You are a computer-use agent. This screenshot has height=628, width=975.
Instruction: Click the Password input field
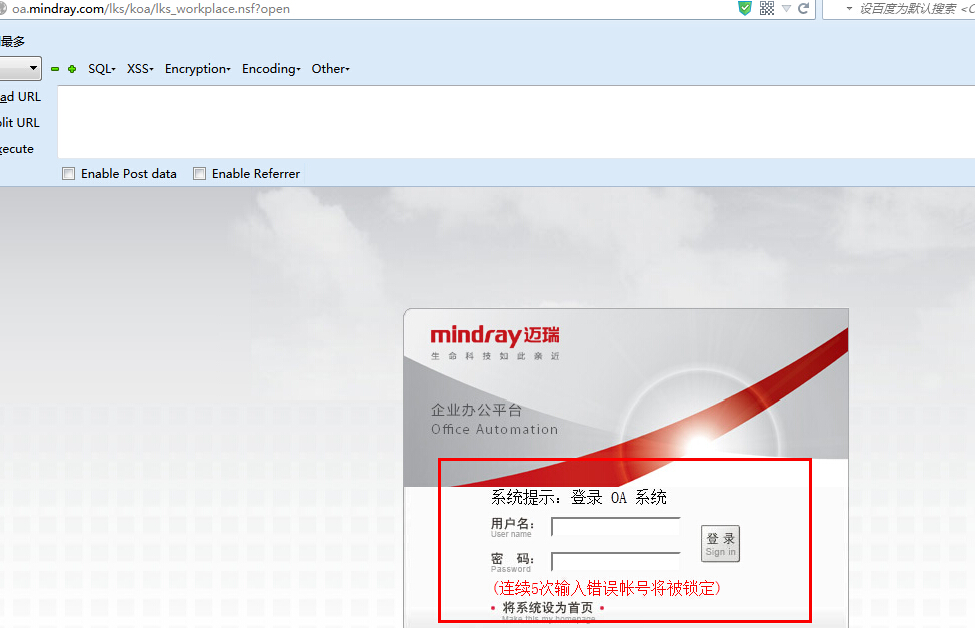(616, 561)
